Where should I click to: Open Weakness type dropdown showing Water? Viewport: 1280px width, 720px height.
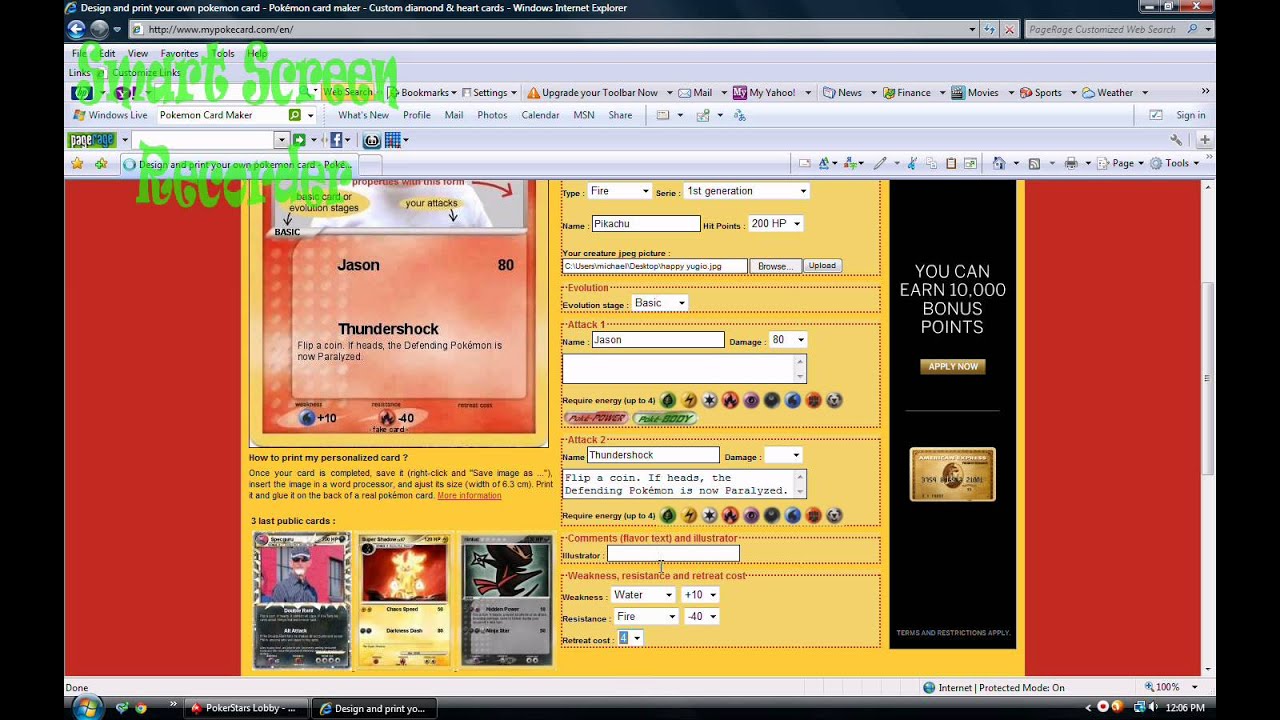pos(643,595)
